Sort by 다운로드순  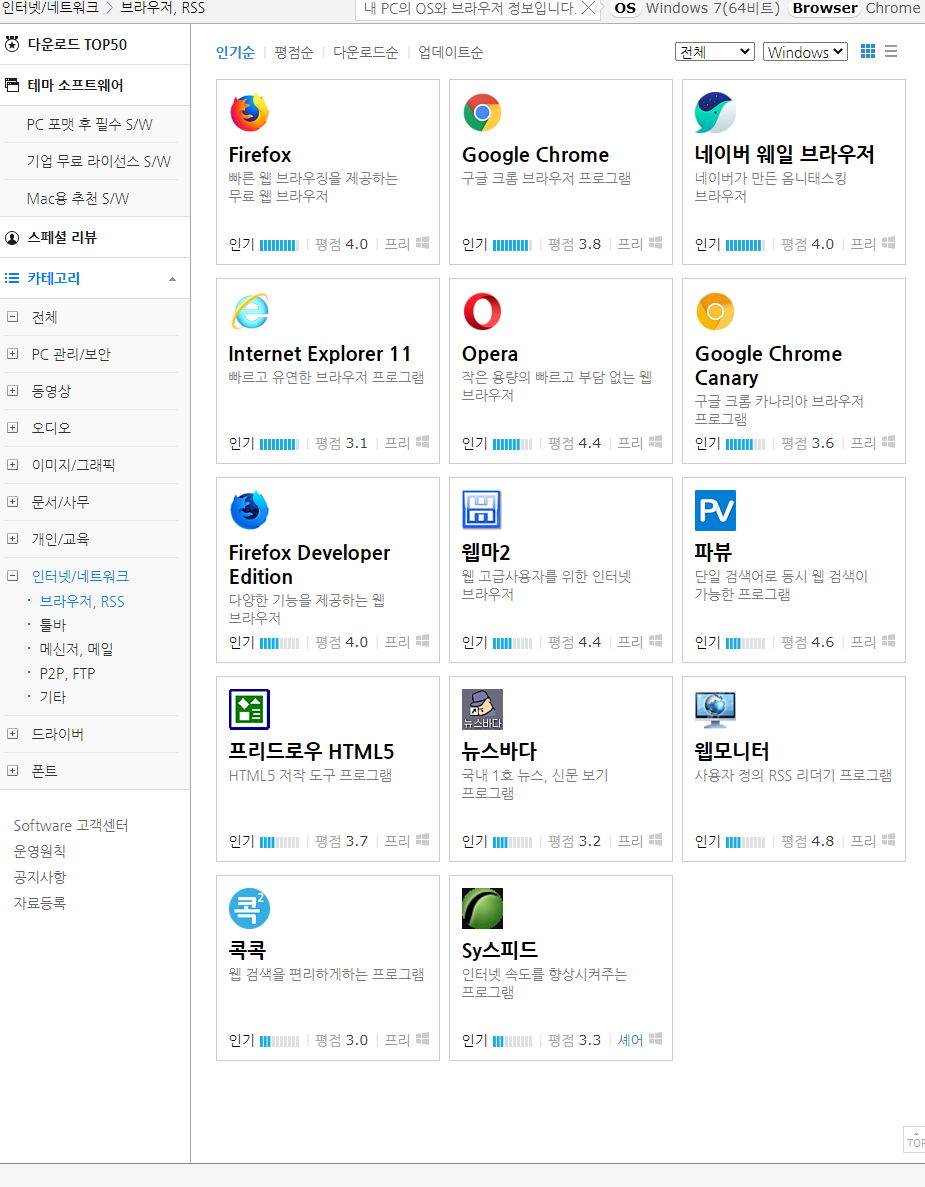[x=366, y=52]
